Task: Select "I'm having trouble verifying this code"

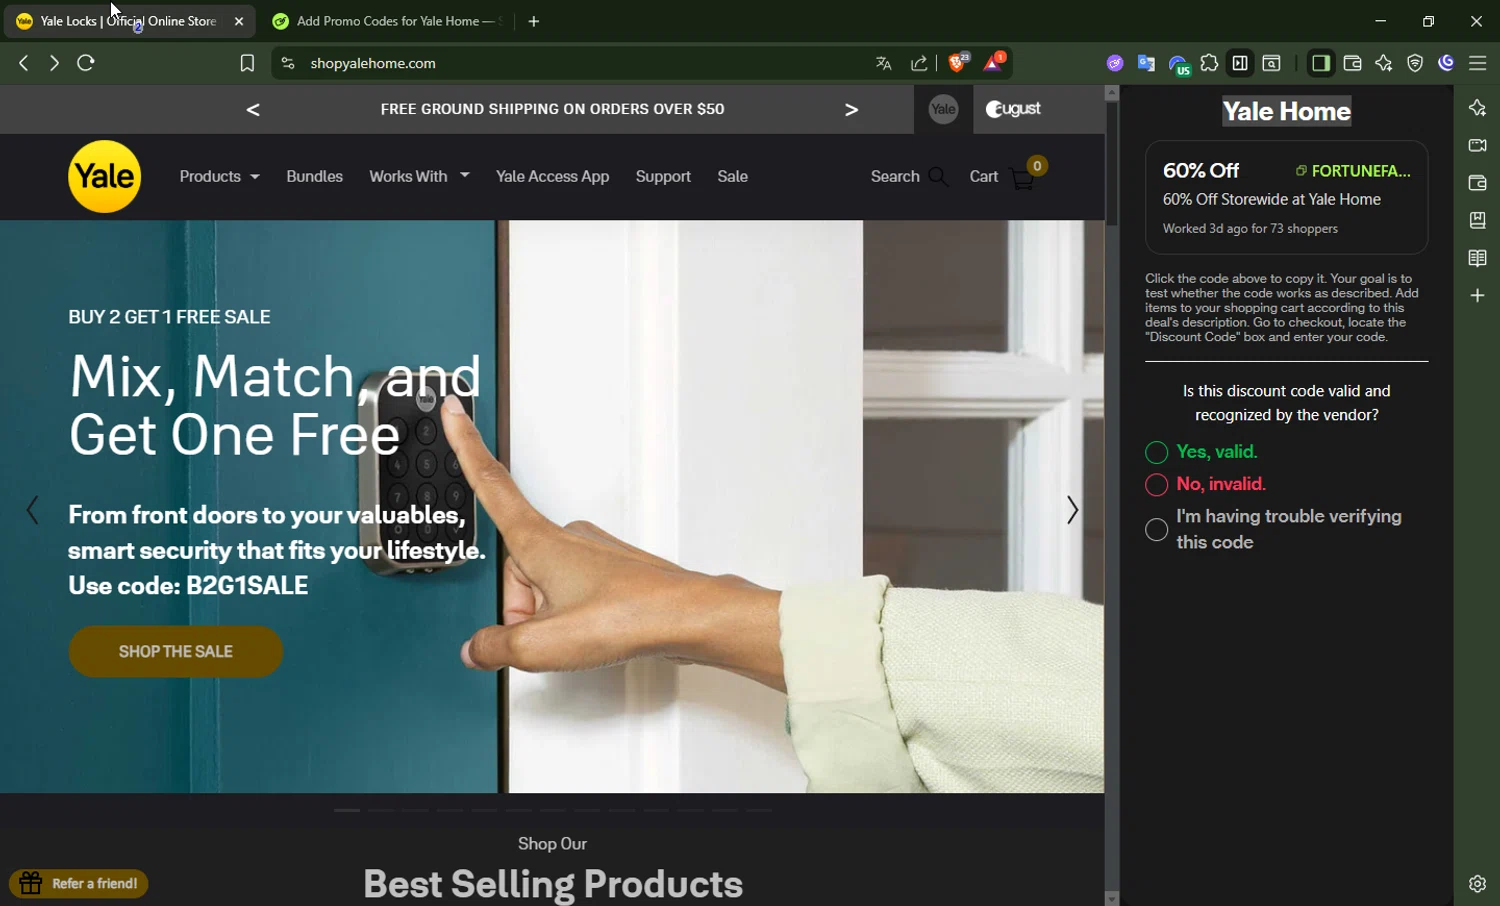Action: click(x=1157, y=530)
